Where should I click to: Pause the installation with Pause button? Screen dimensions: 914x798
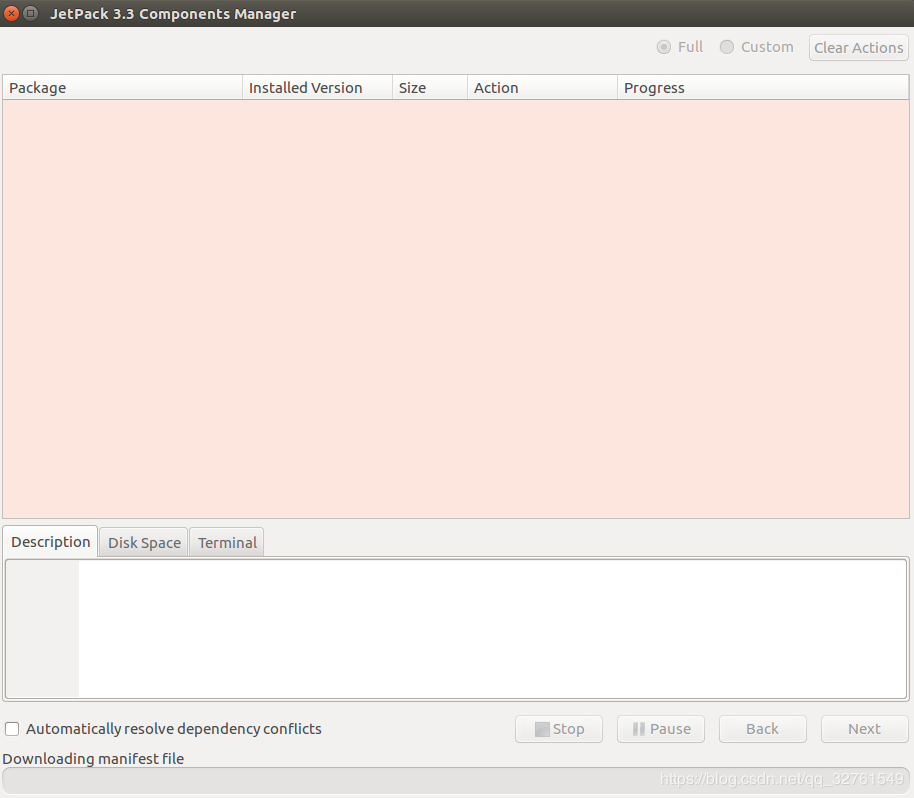pyautogui.click(x=661, y=729)
